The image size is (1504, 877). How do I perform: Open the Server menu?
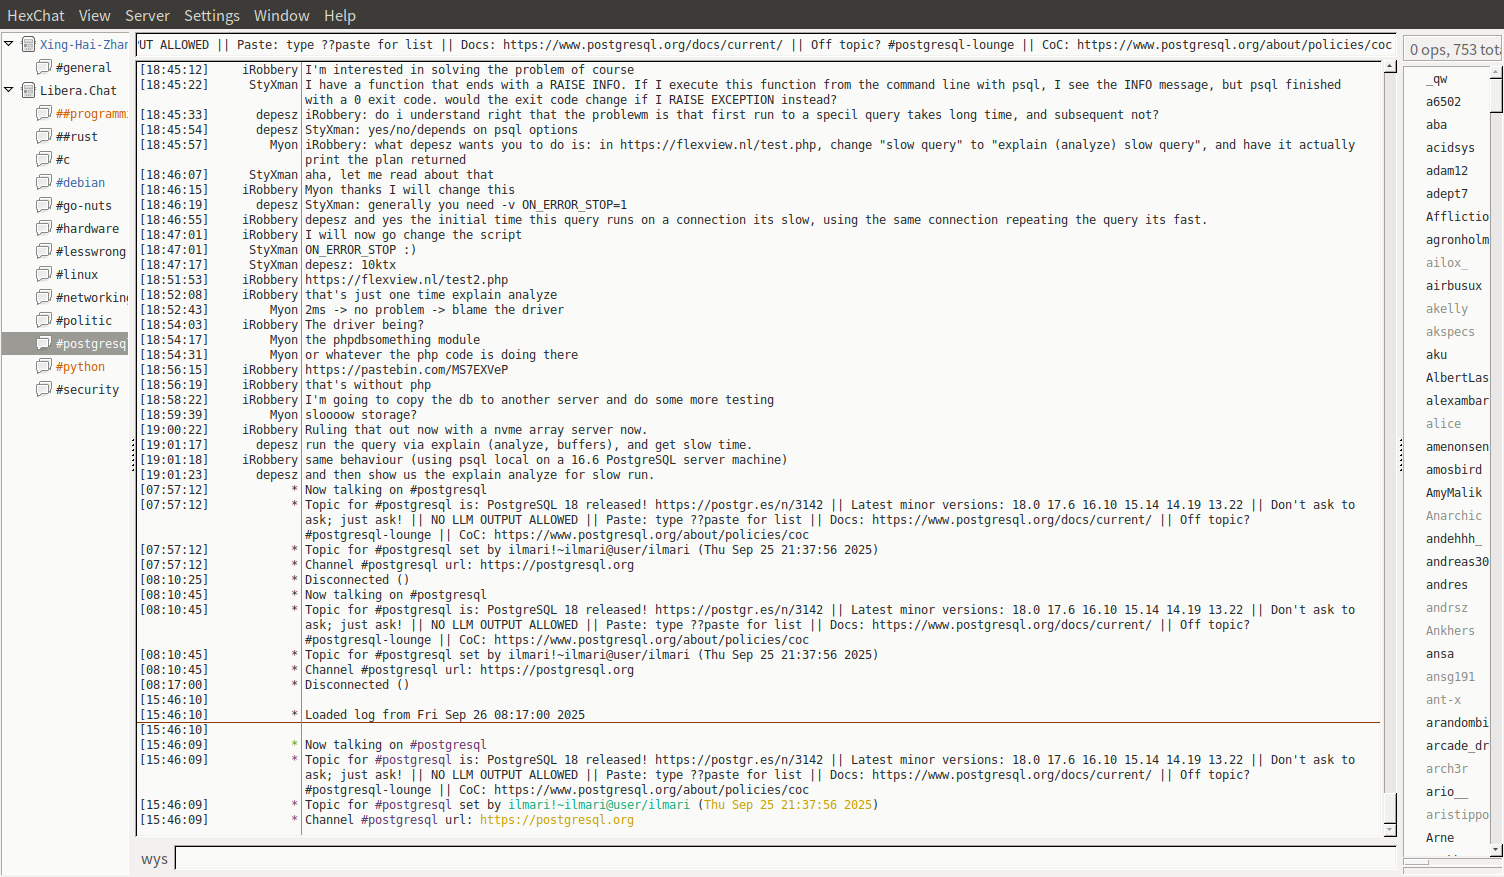pos(147,15)
